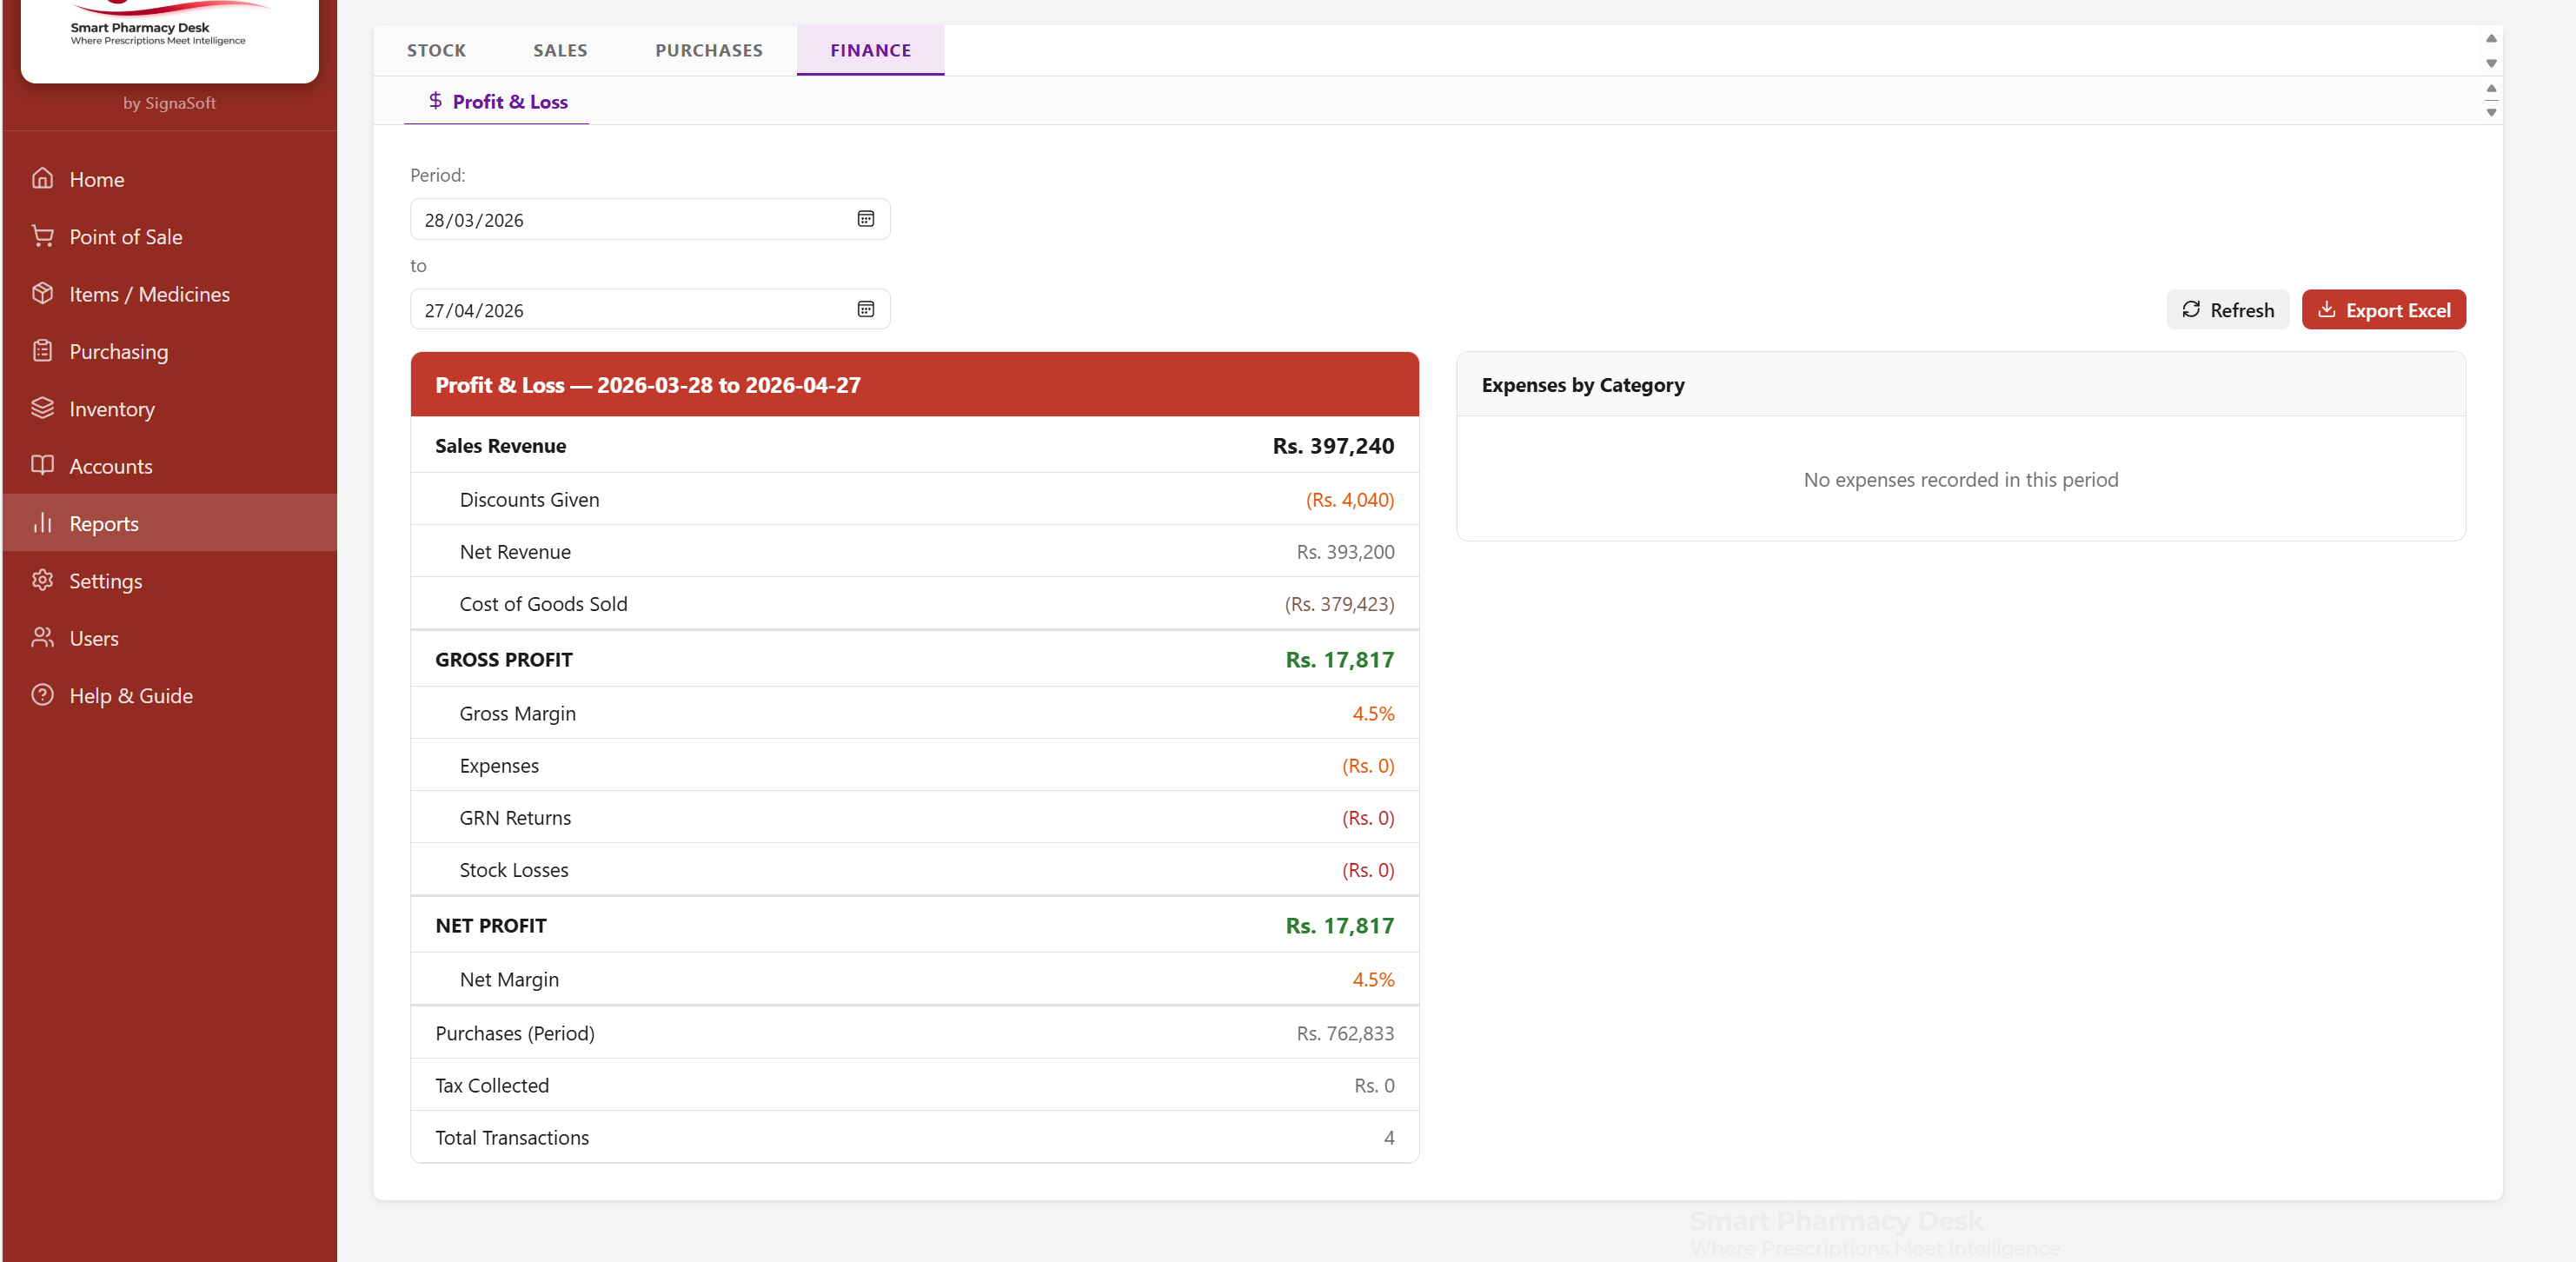
Task: Open Point of Sale cart icon
Action: coord(42,236)
